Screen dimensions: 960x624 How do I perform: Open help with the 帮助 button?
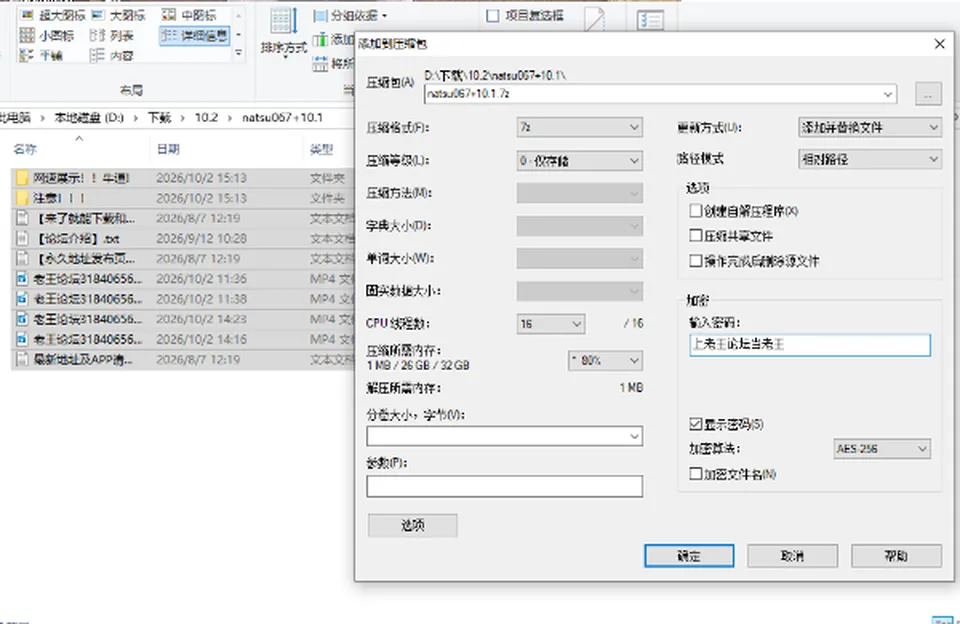(896, 556)
